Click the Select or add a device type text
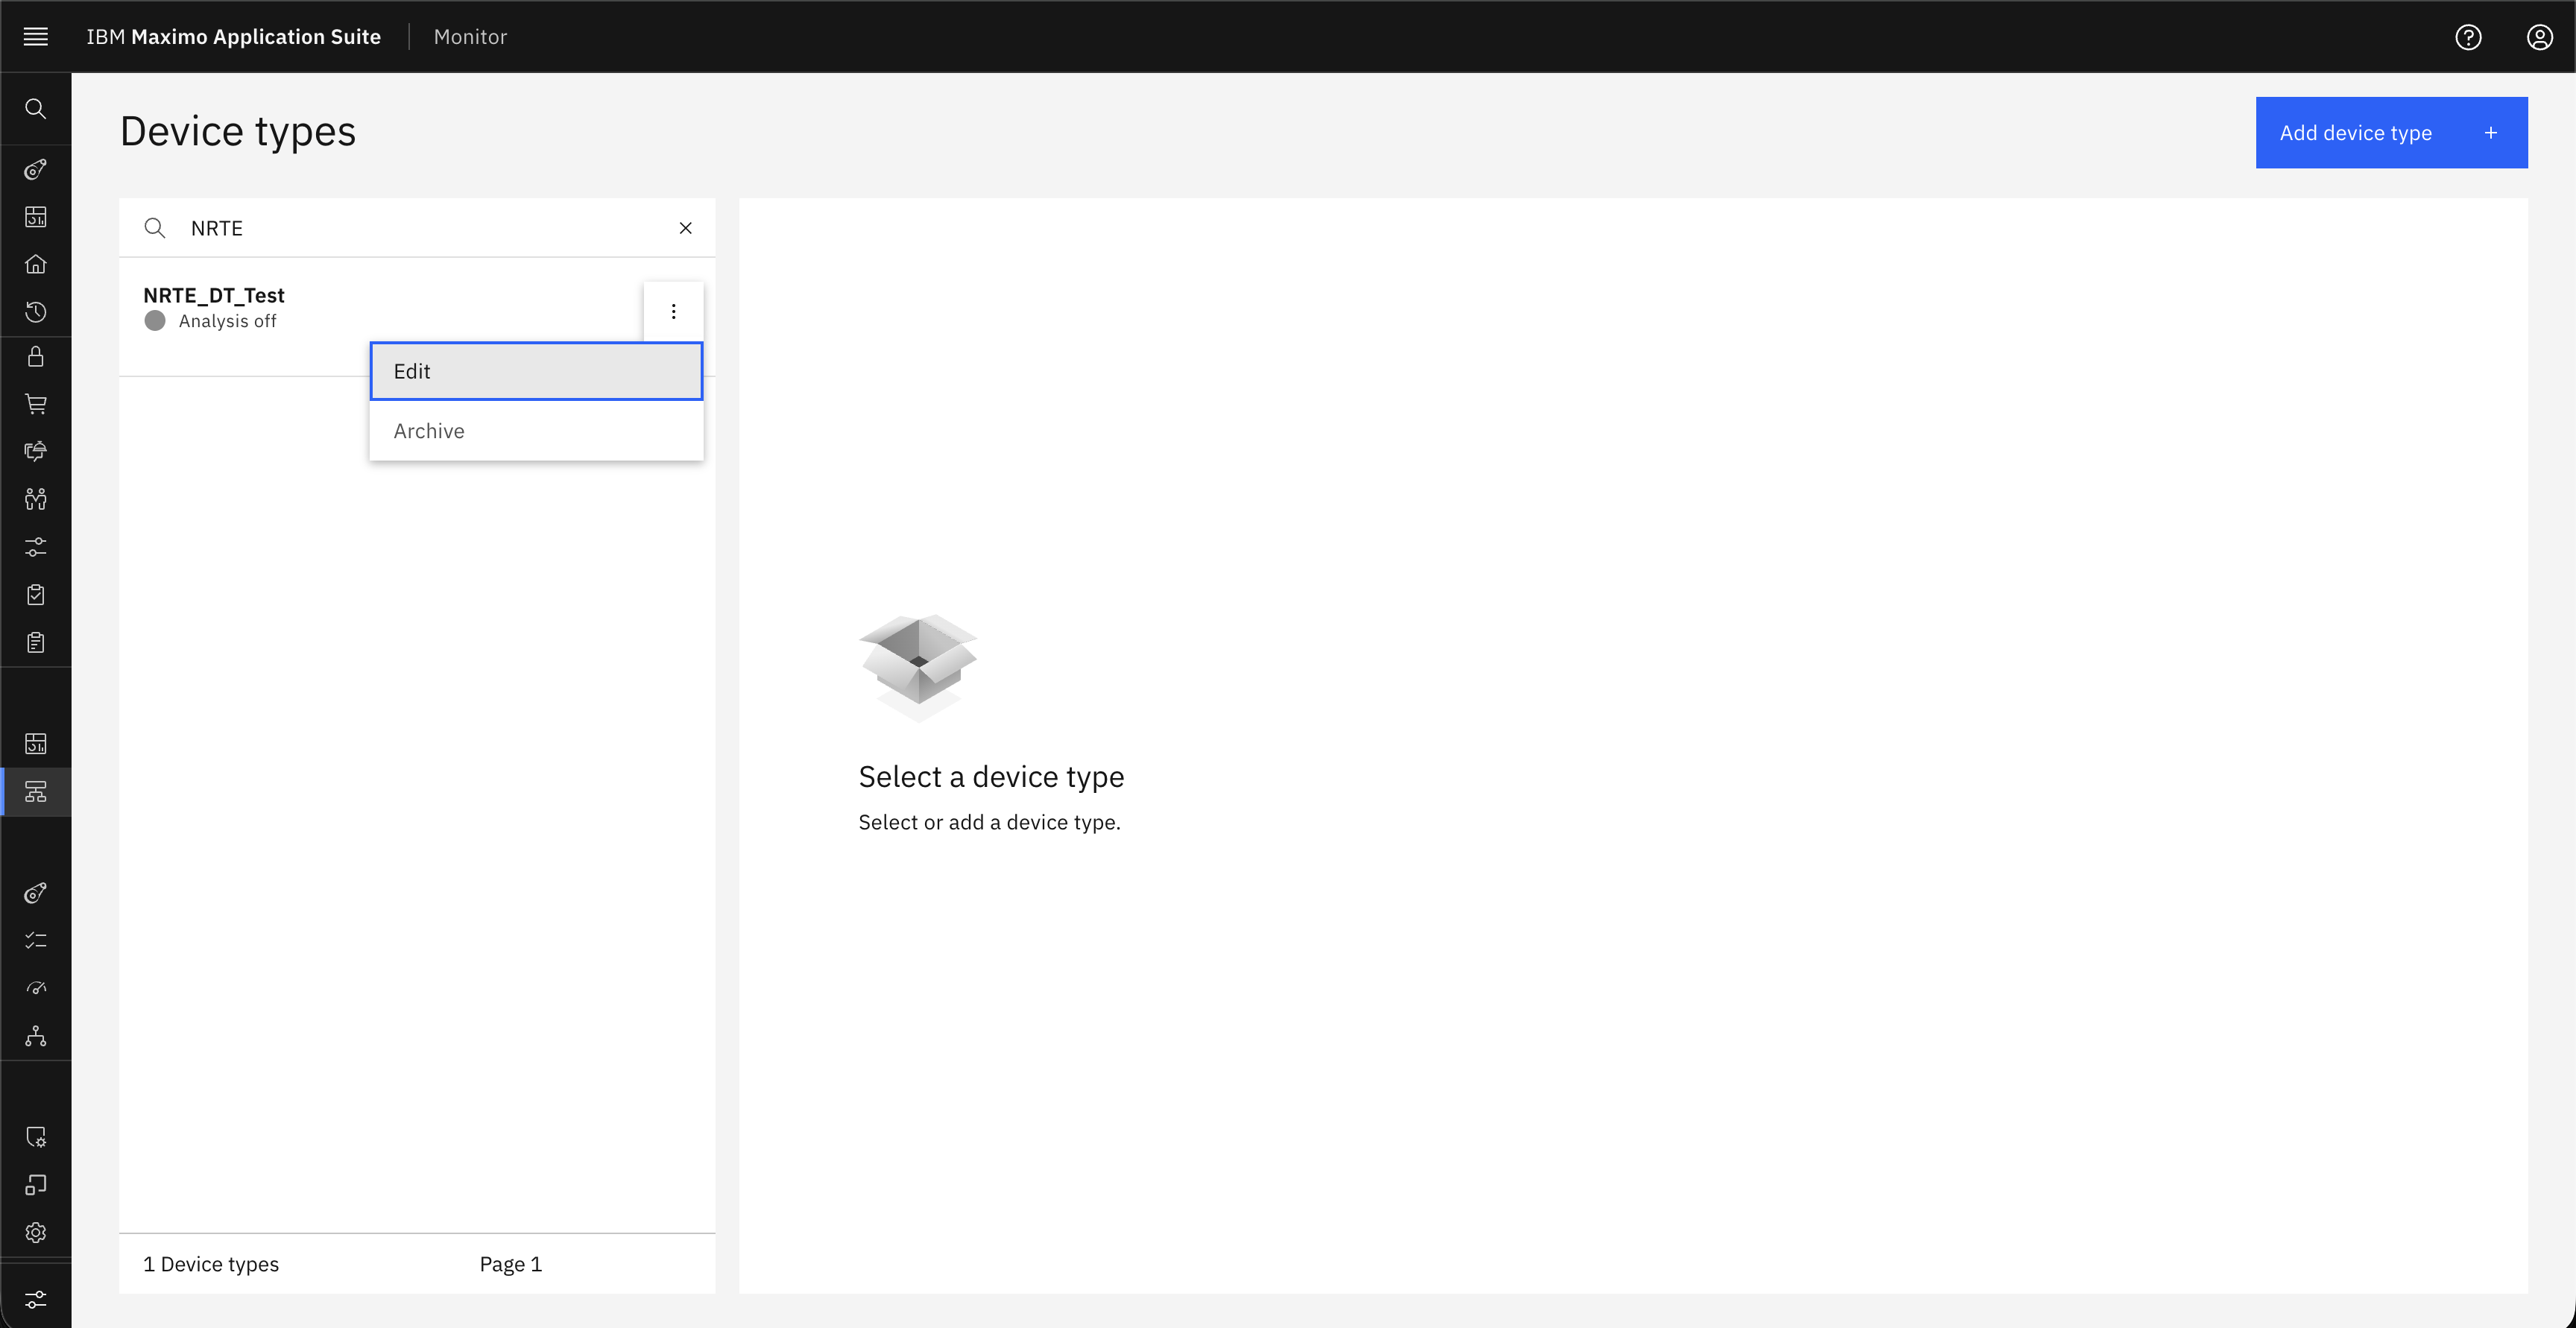Viewport: 2576px width, 1328px height. coord(989,822)
